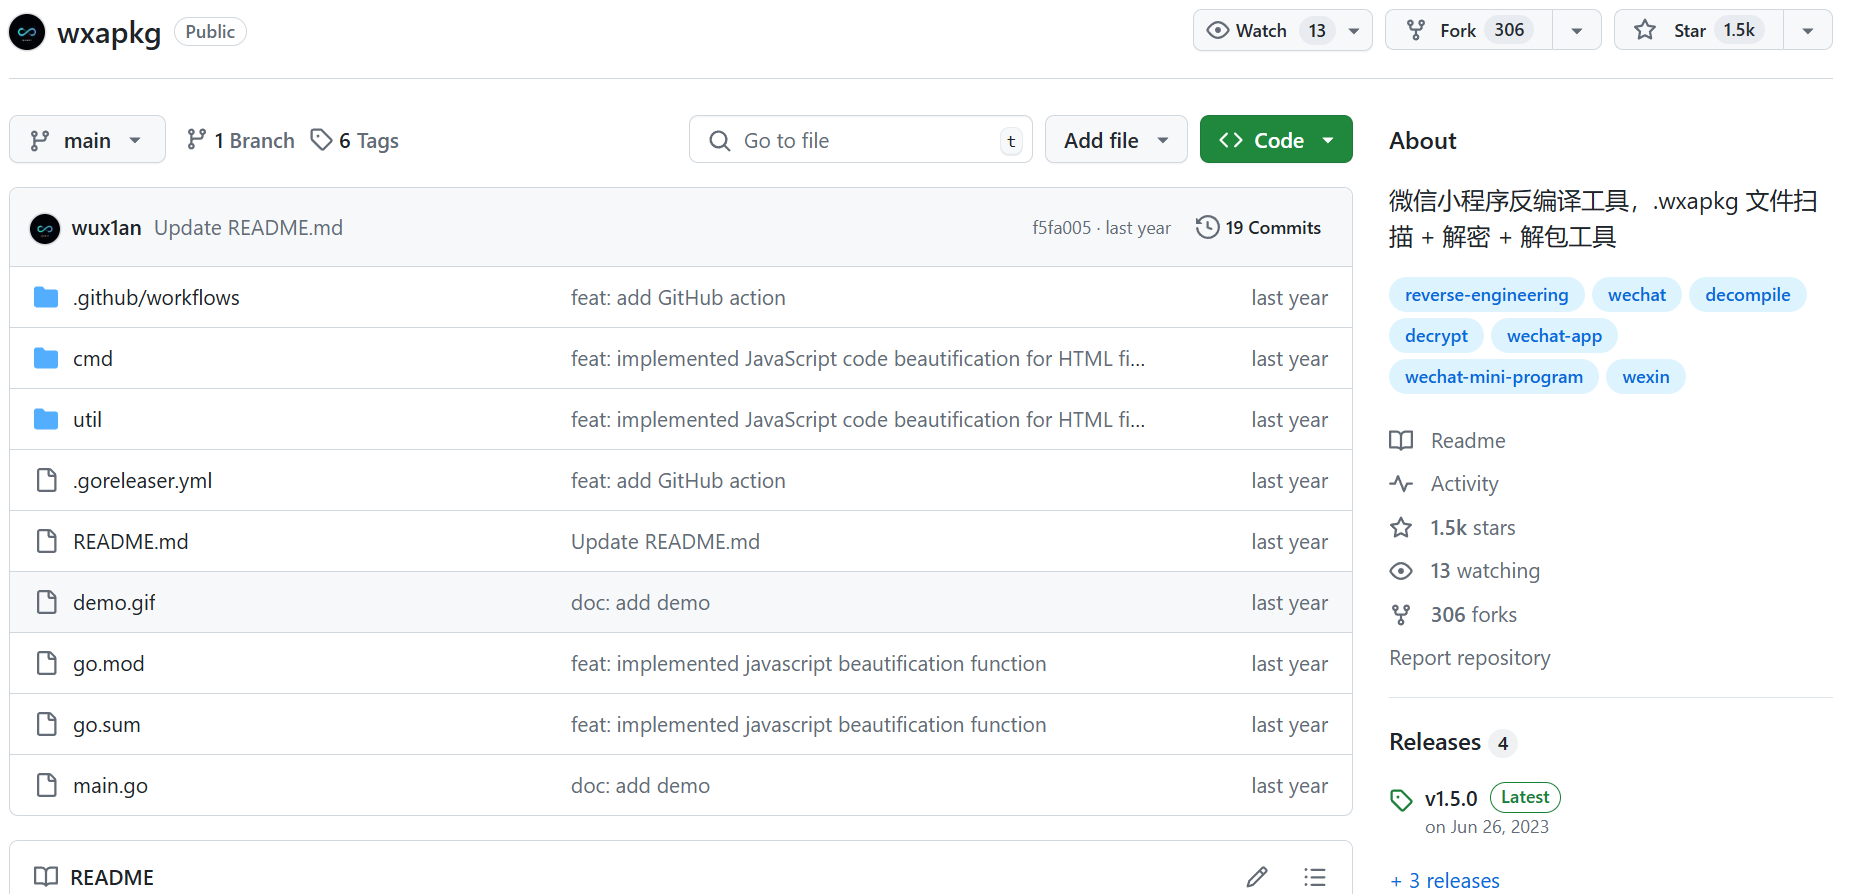This screenshot has height=894, width=1871.
Task: Click the v1.5.0 release tag icon
Action: (x=1401, y=800)
